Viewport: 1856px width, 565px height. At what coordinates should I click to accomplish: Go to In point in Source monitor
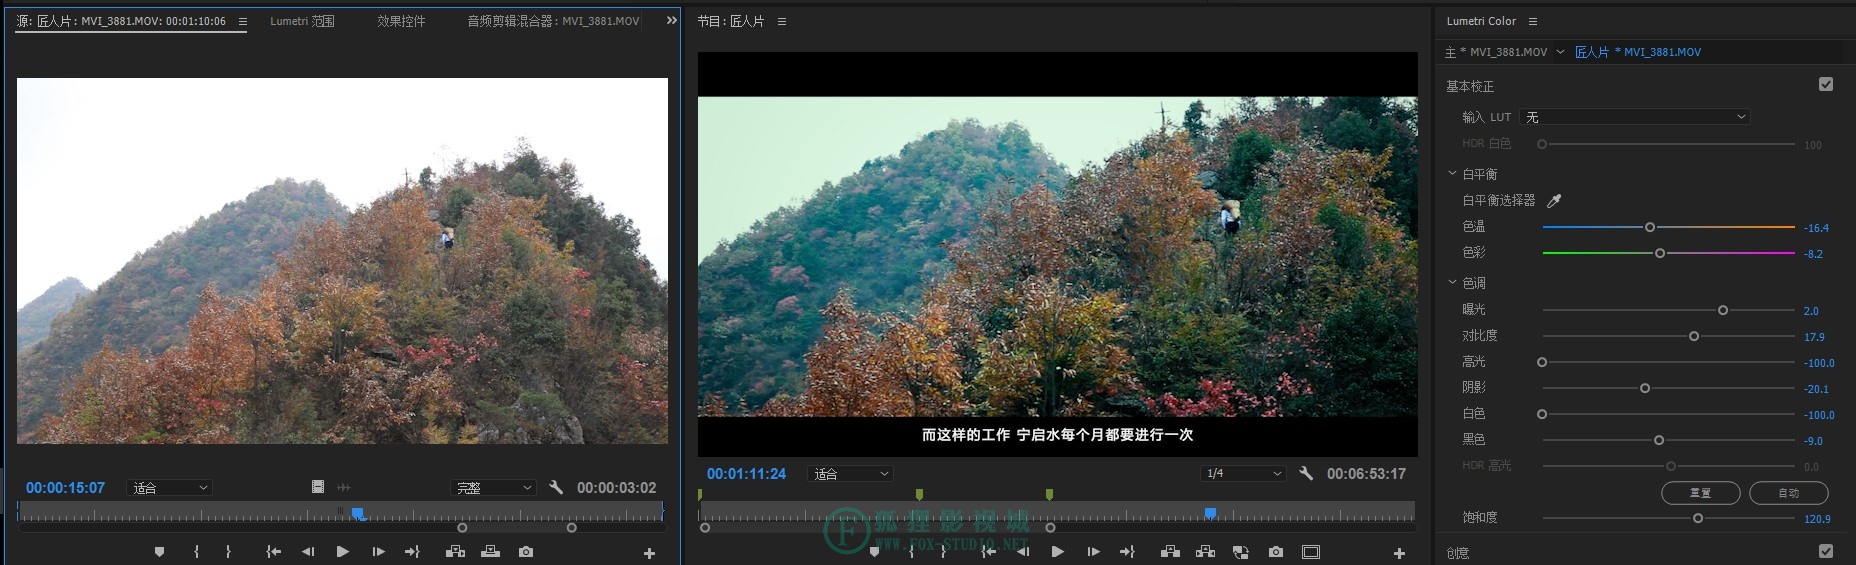[x=273, y=552]
